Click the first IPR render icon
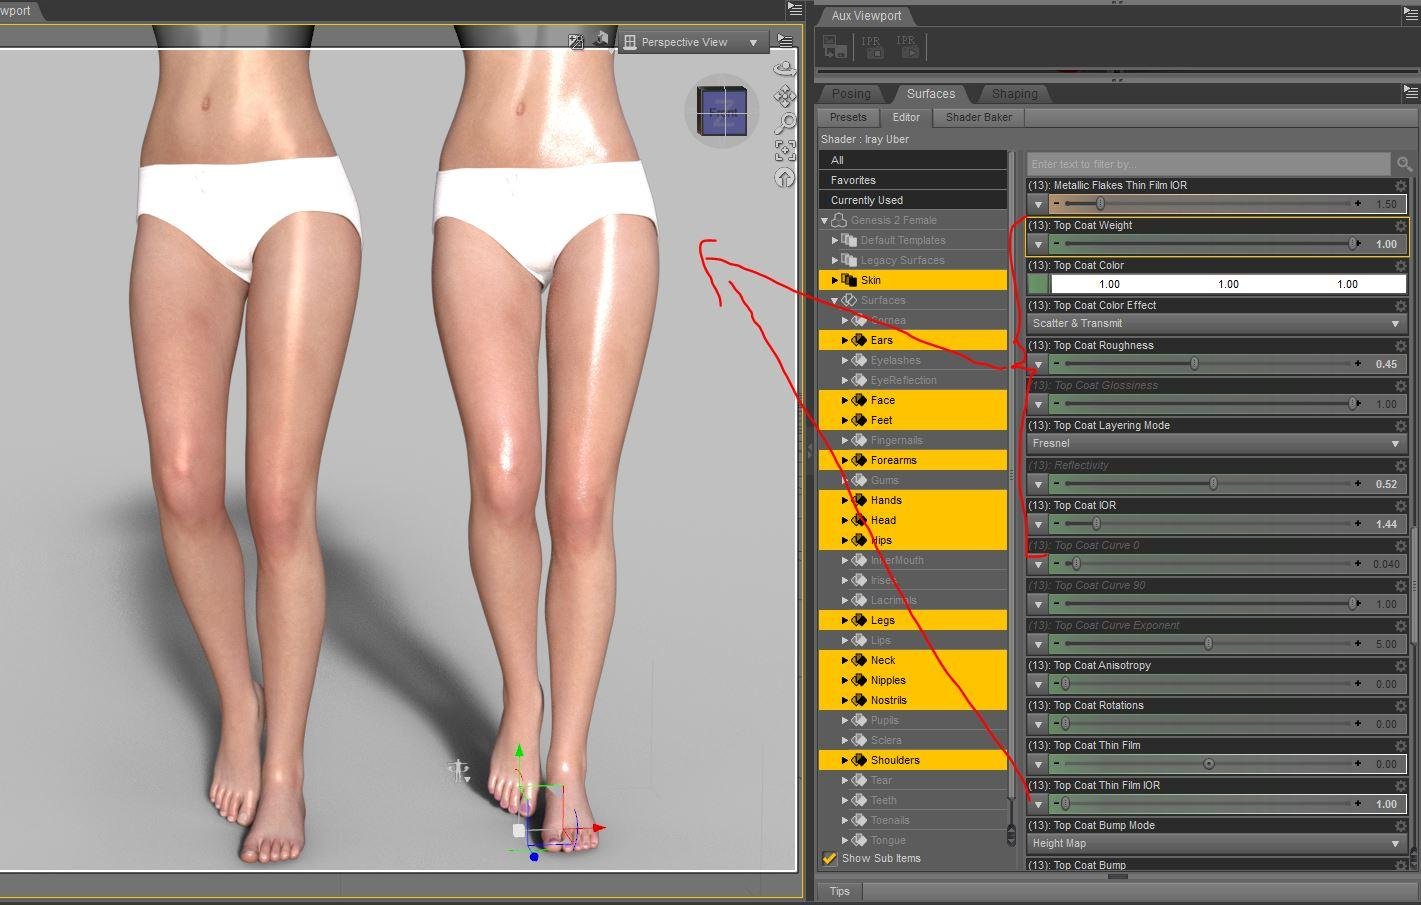Screen dimensions: 1421x905 point(872,46)
